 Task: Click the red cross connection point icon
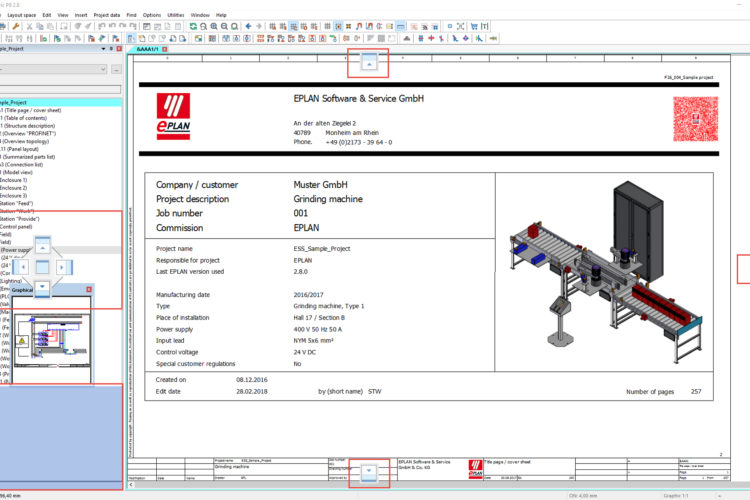tap(431, 38)
